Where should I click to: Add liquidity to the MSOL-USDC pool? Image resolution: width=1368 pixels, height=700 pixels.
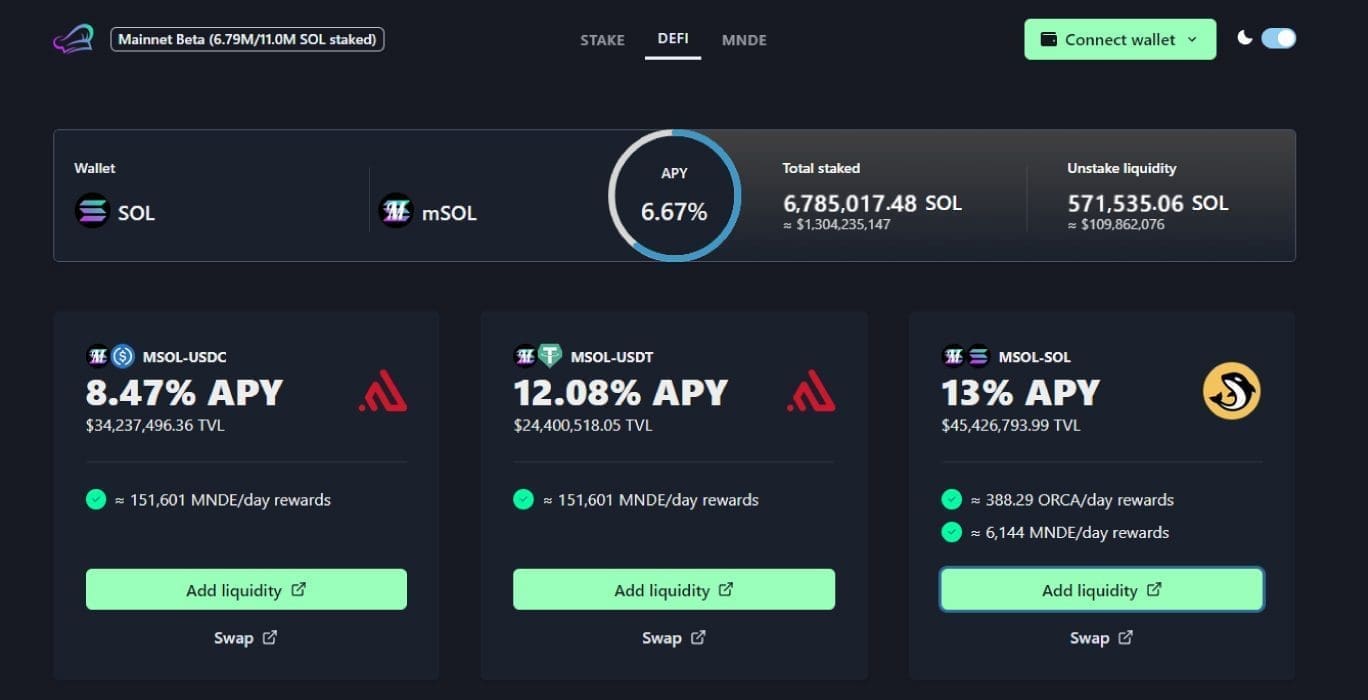246,590
